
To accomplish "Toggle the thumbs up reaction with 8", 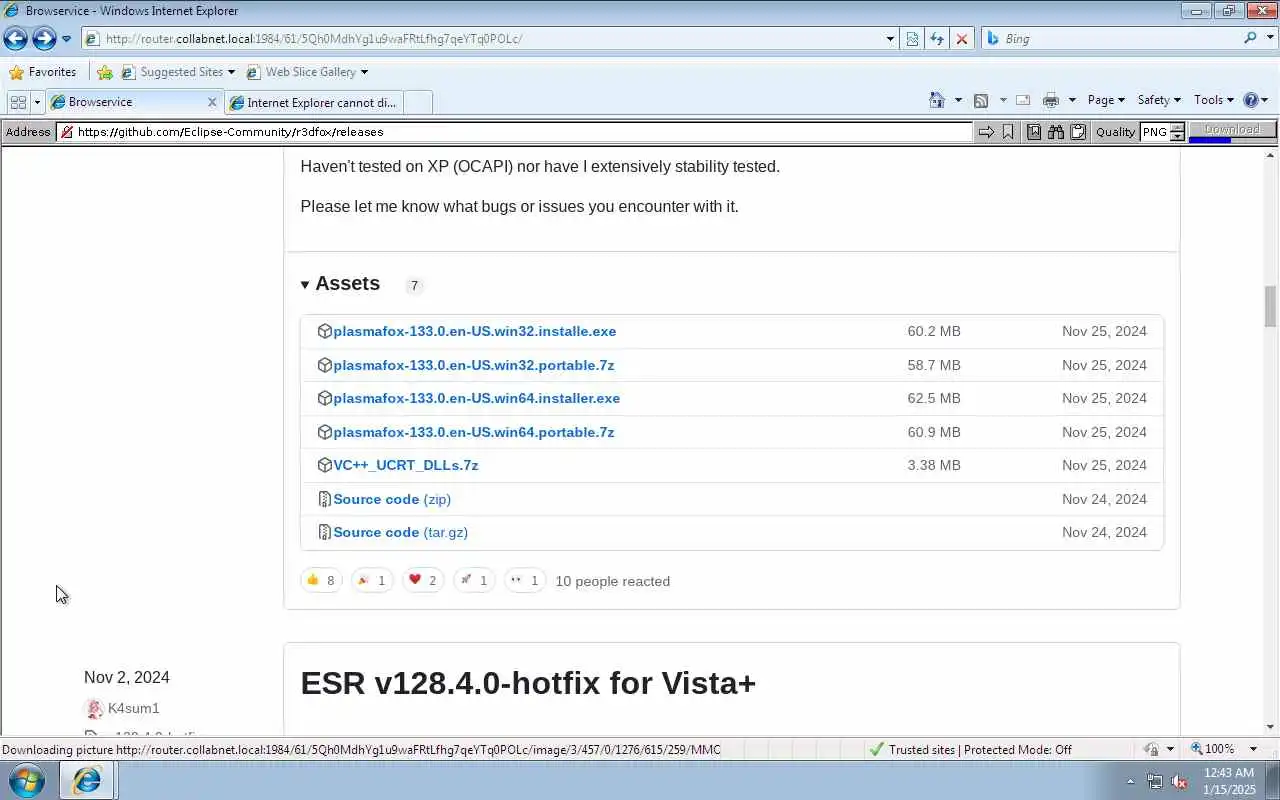I will coord(321,581).
